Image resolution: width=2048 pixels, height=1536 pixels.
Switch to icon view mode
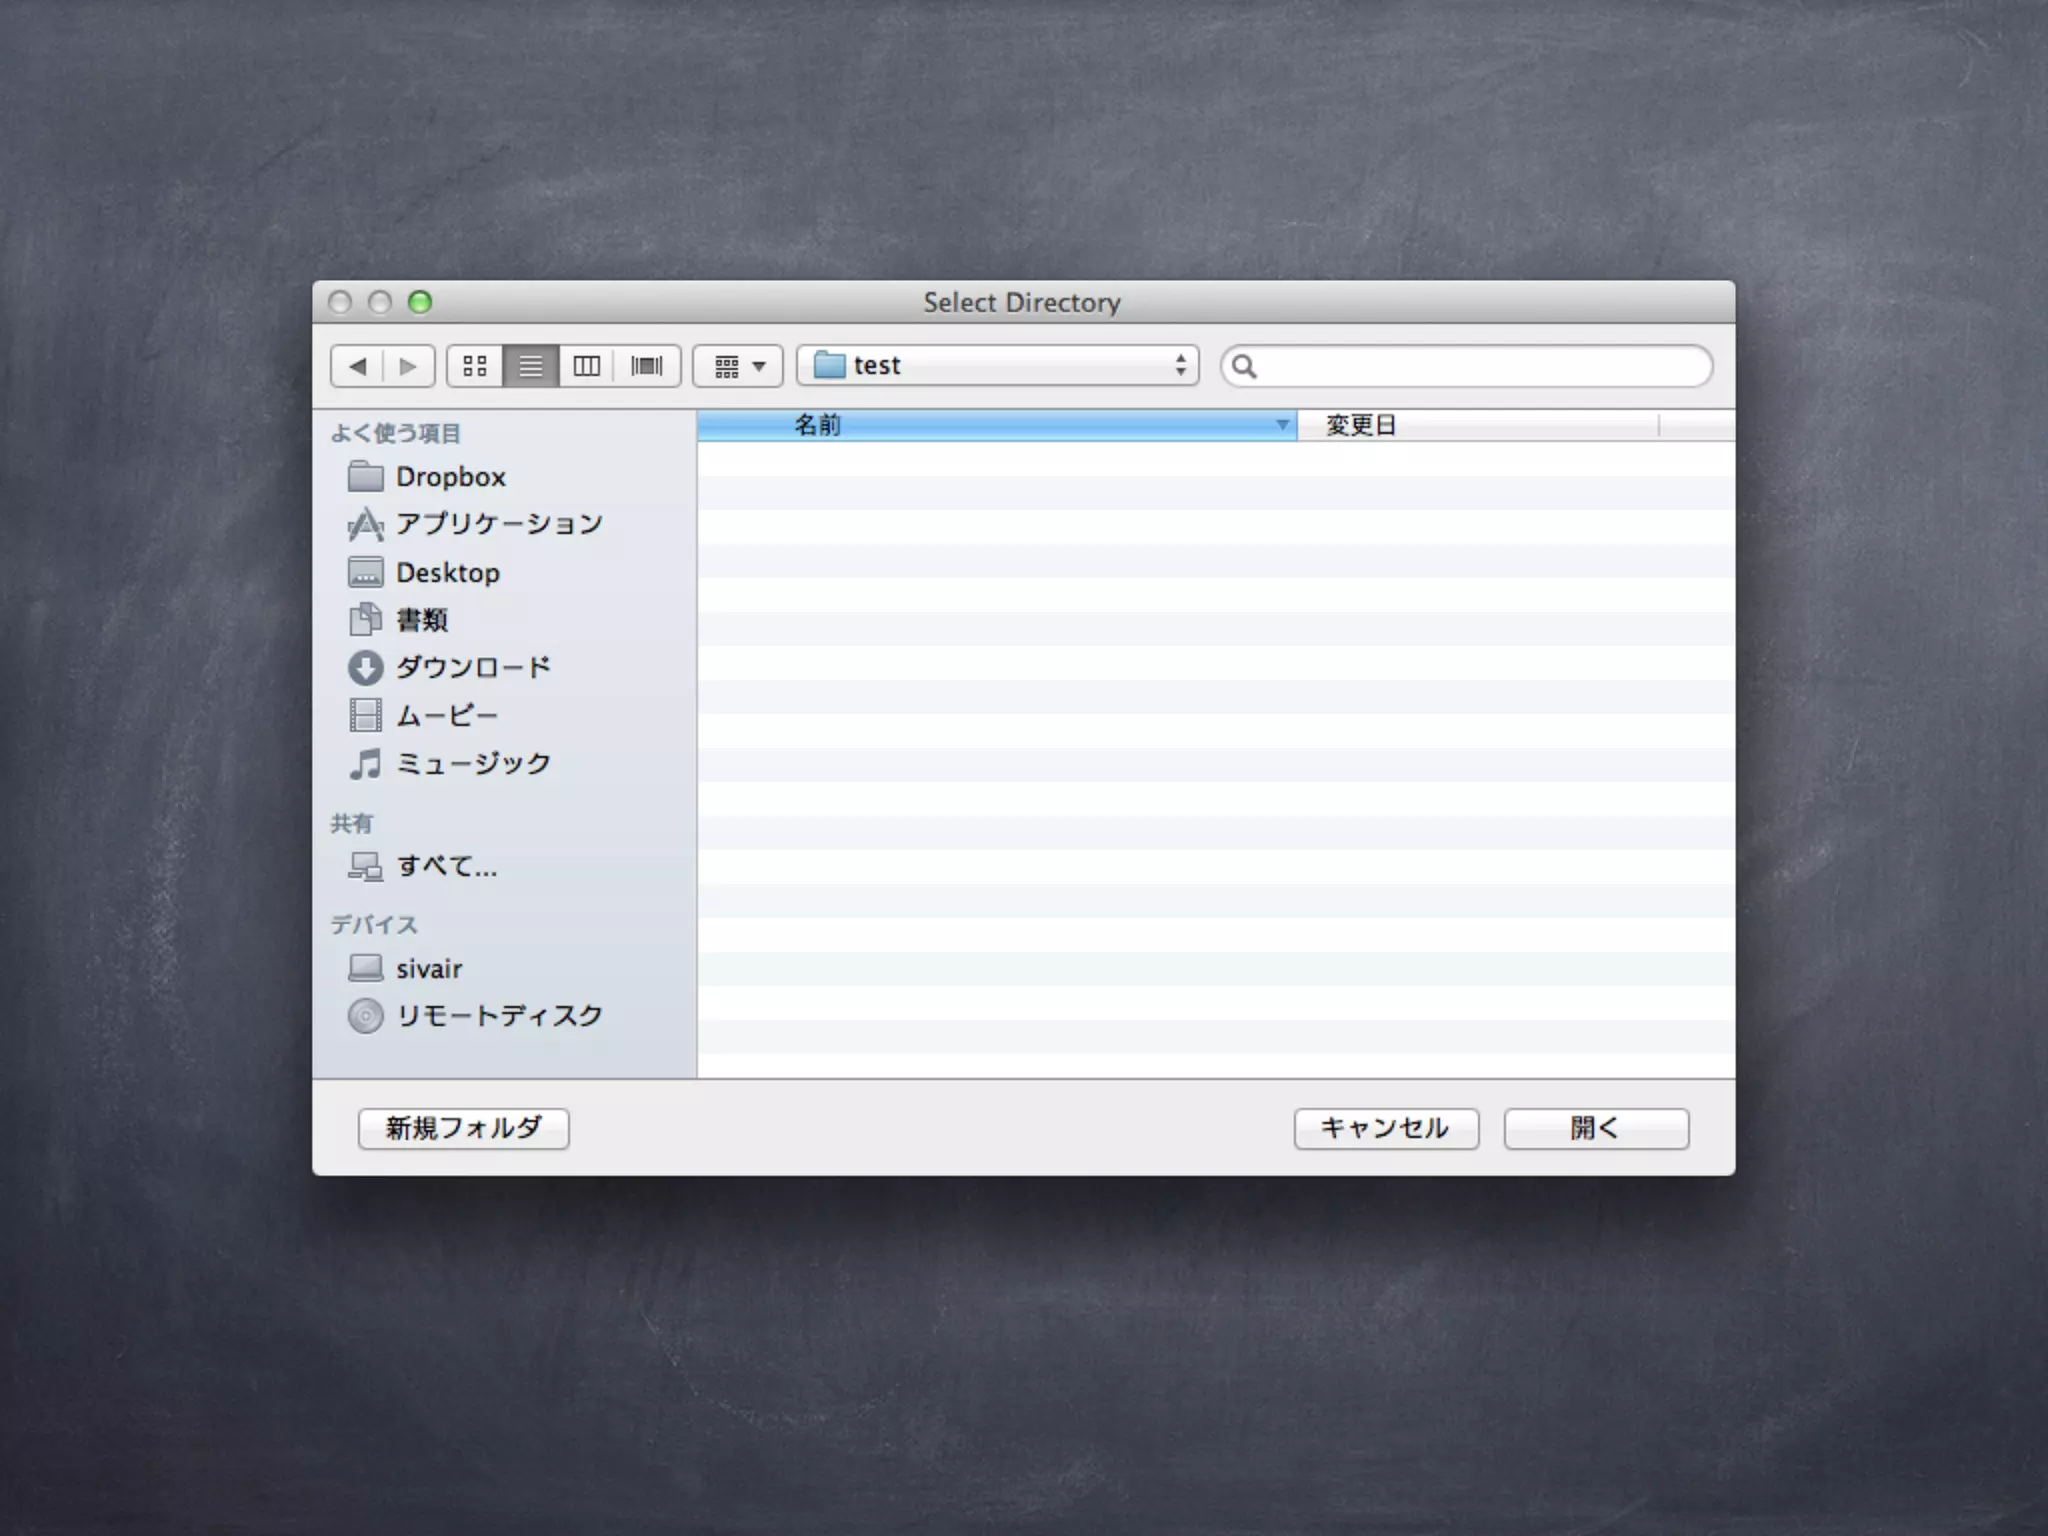tap(475, 366)
